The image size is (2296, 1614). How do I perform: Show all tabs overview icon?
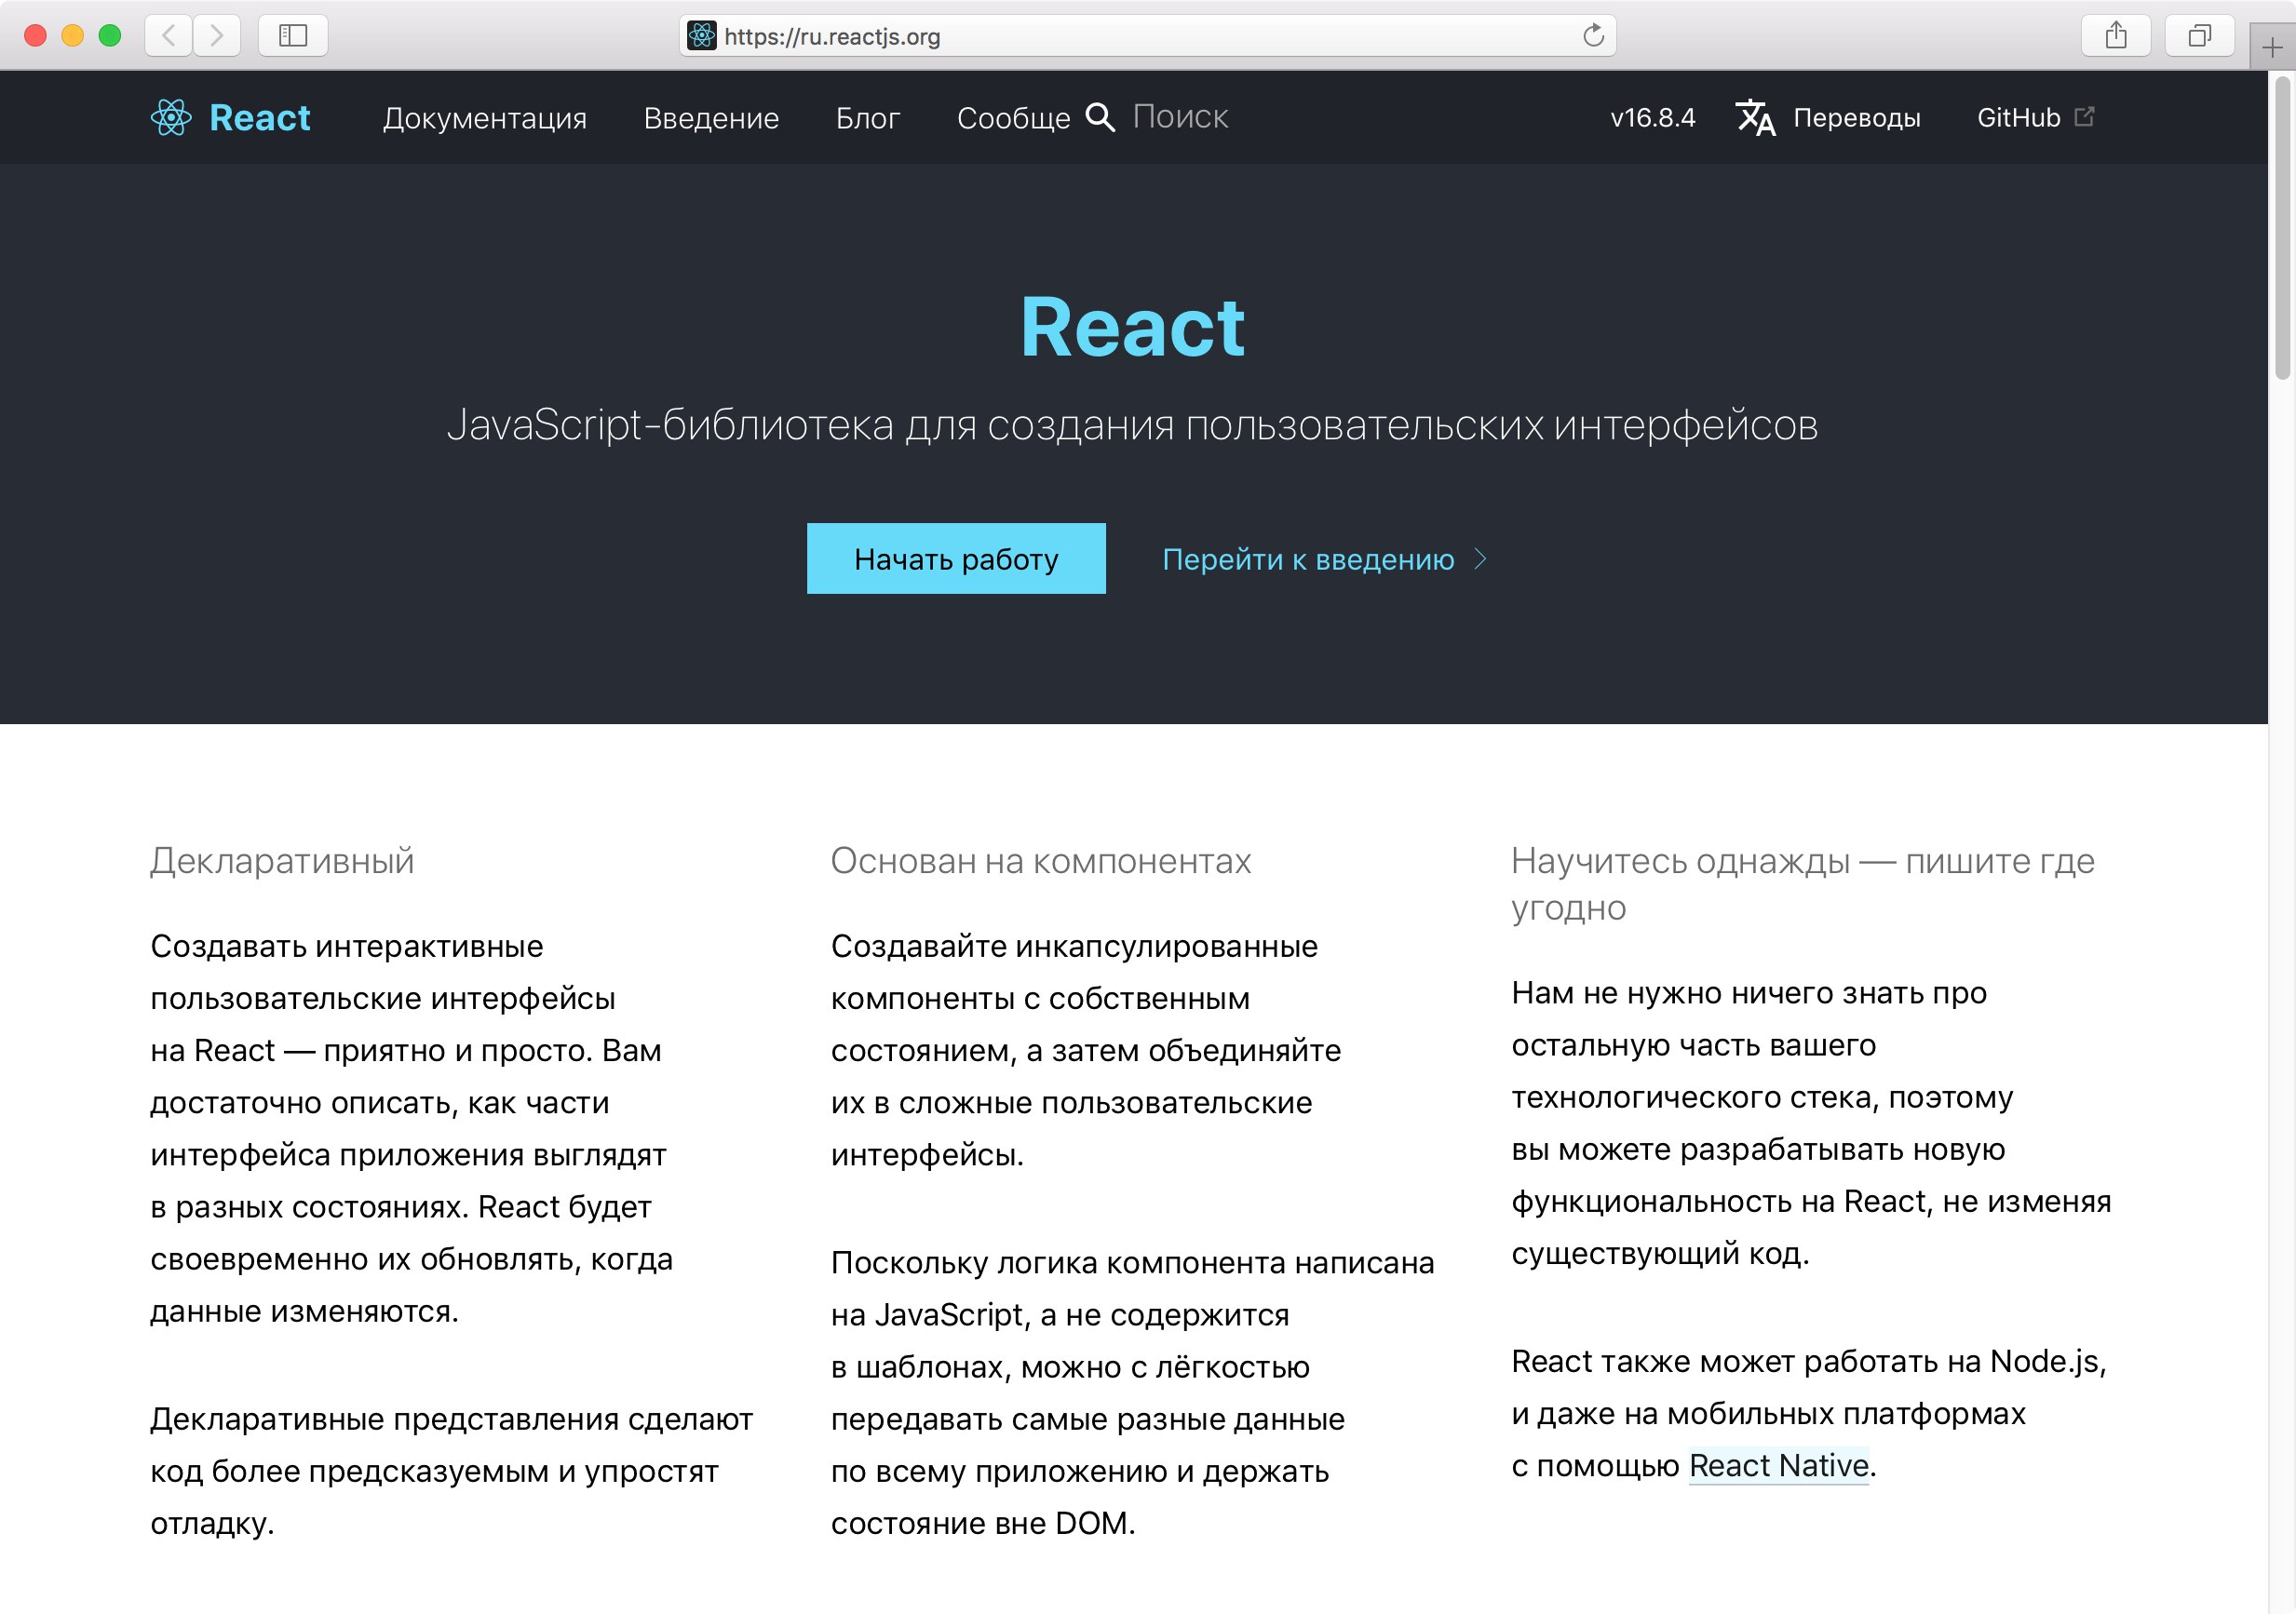click(x=2199, y=36)
